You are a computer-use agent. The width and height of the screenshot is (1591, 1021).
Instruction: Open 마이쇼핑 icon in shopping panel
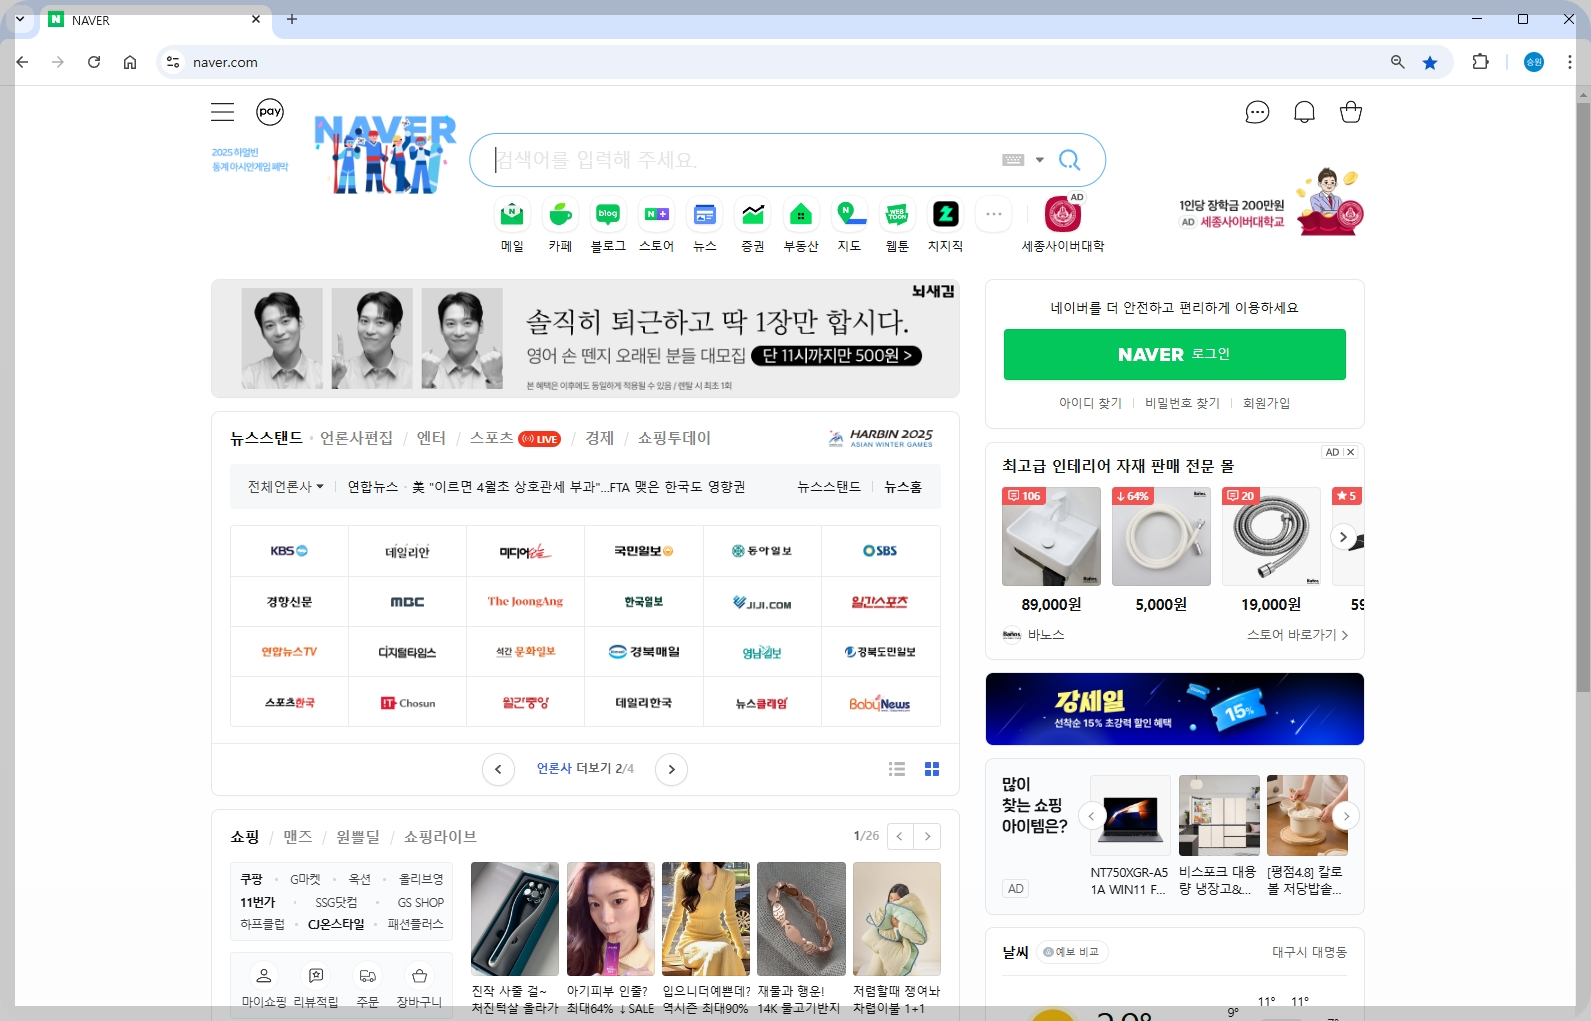pyautogui.click(x=264, y=986)
